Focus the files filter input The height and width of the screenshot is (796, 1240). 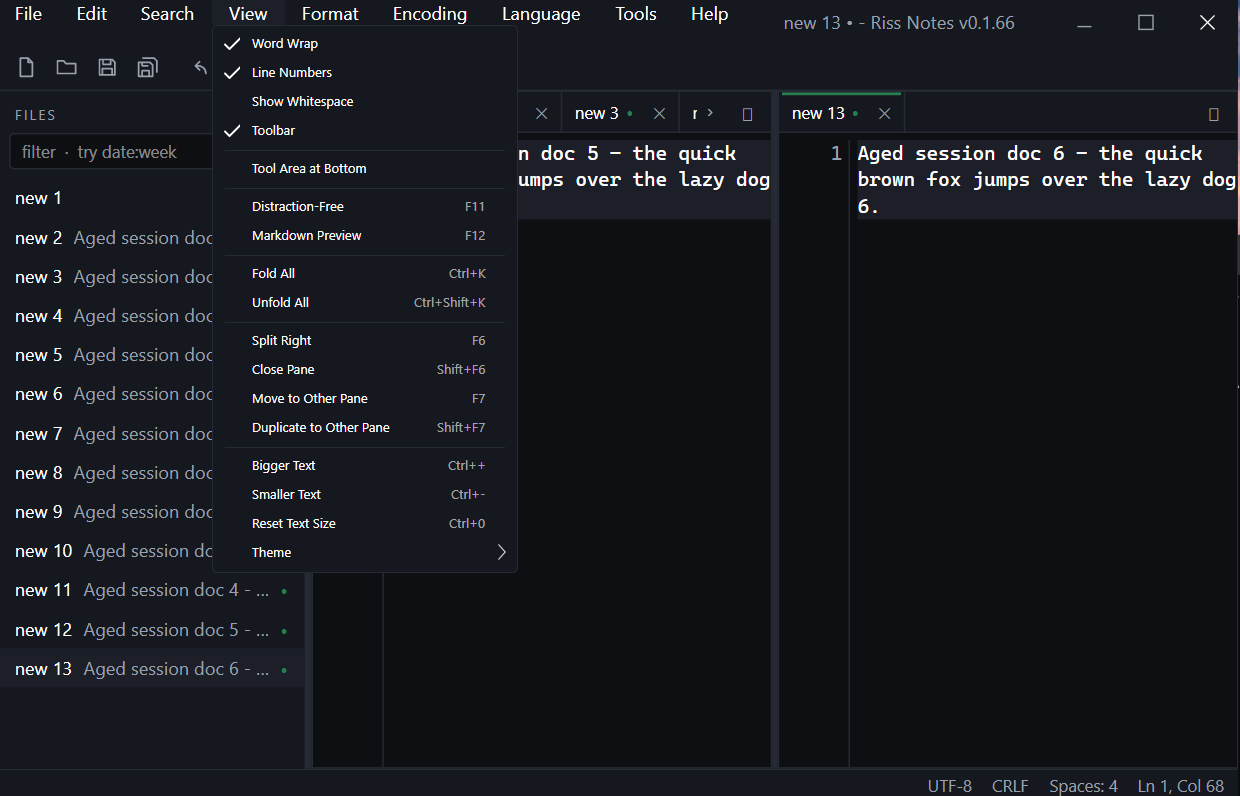tap(110, 152)
